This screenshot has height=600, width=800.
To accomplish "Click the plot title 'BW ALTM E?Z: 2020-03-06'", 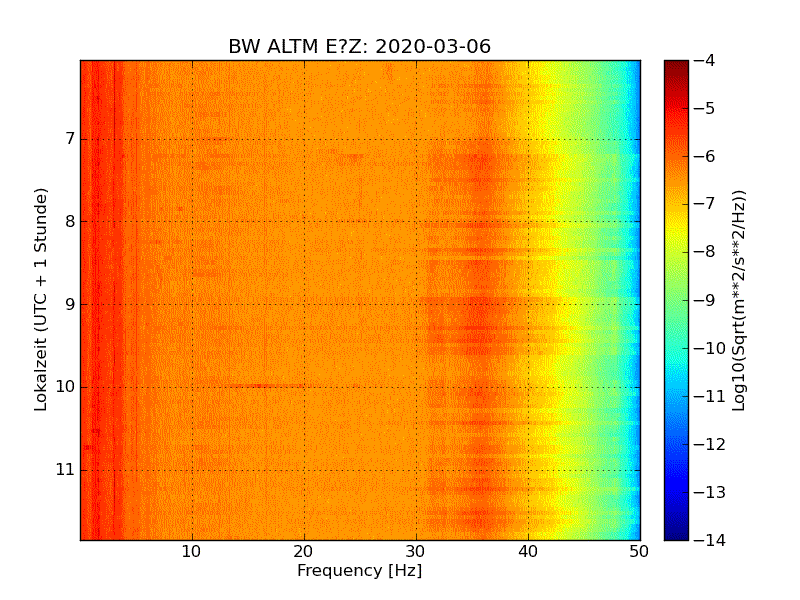I will pos(359,46).
